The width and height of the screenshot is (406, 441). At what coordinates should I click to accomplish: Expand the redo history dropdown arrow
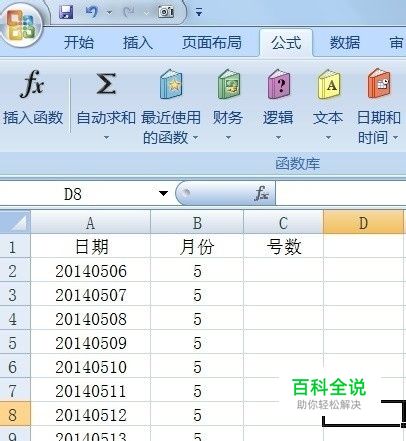tap(146, 13)
